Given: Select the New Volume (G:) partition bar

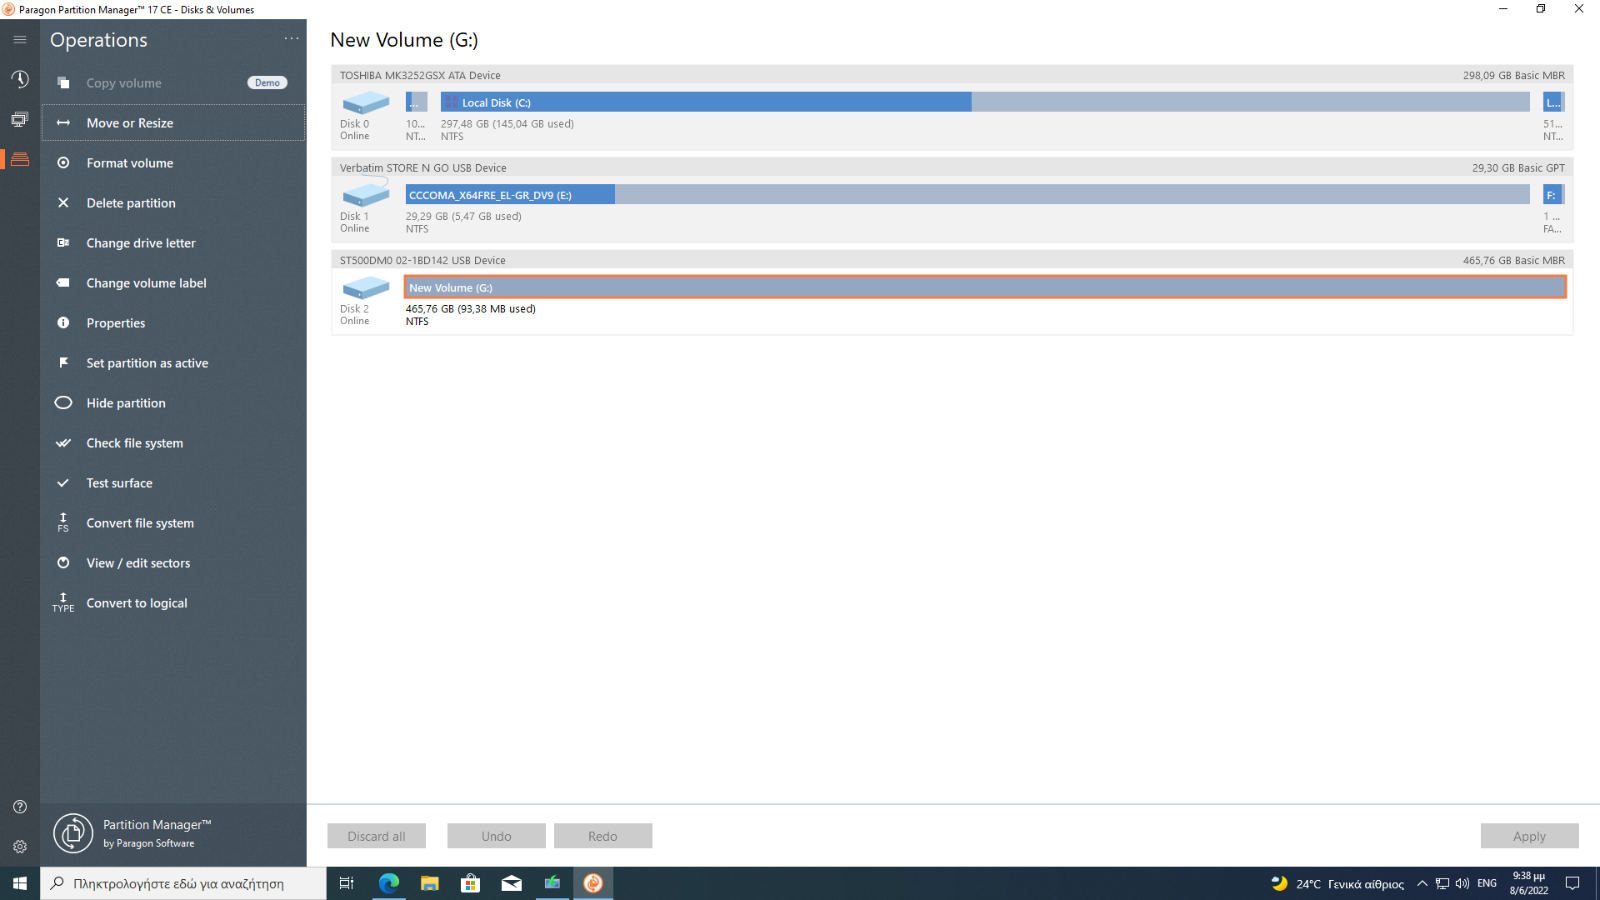Looking at the screenshot, I should [985, 287].
